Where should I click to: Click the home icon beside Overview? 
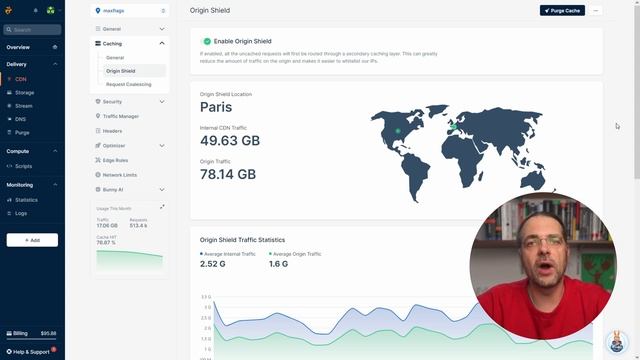coord(55,47)
